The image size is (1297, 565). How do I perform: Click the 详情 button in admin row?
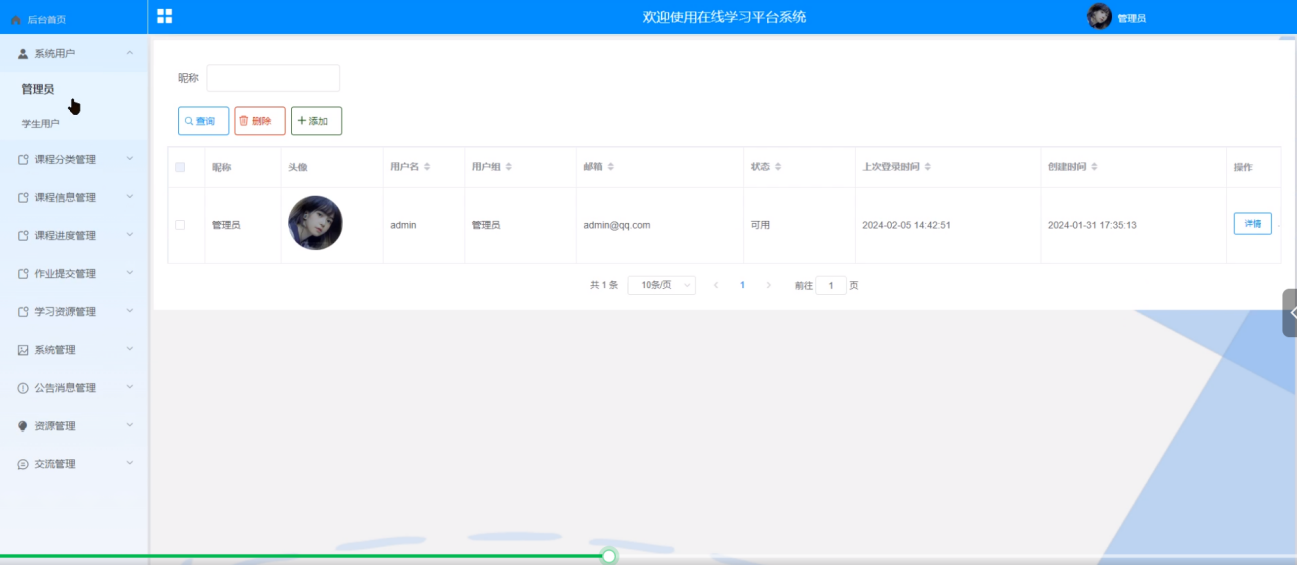tap(1252, 224)
